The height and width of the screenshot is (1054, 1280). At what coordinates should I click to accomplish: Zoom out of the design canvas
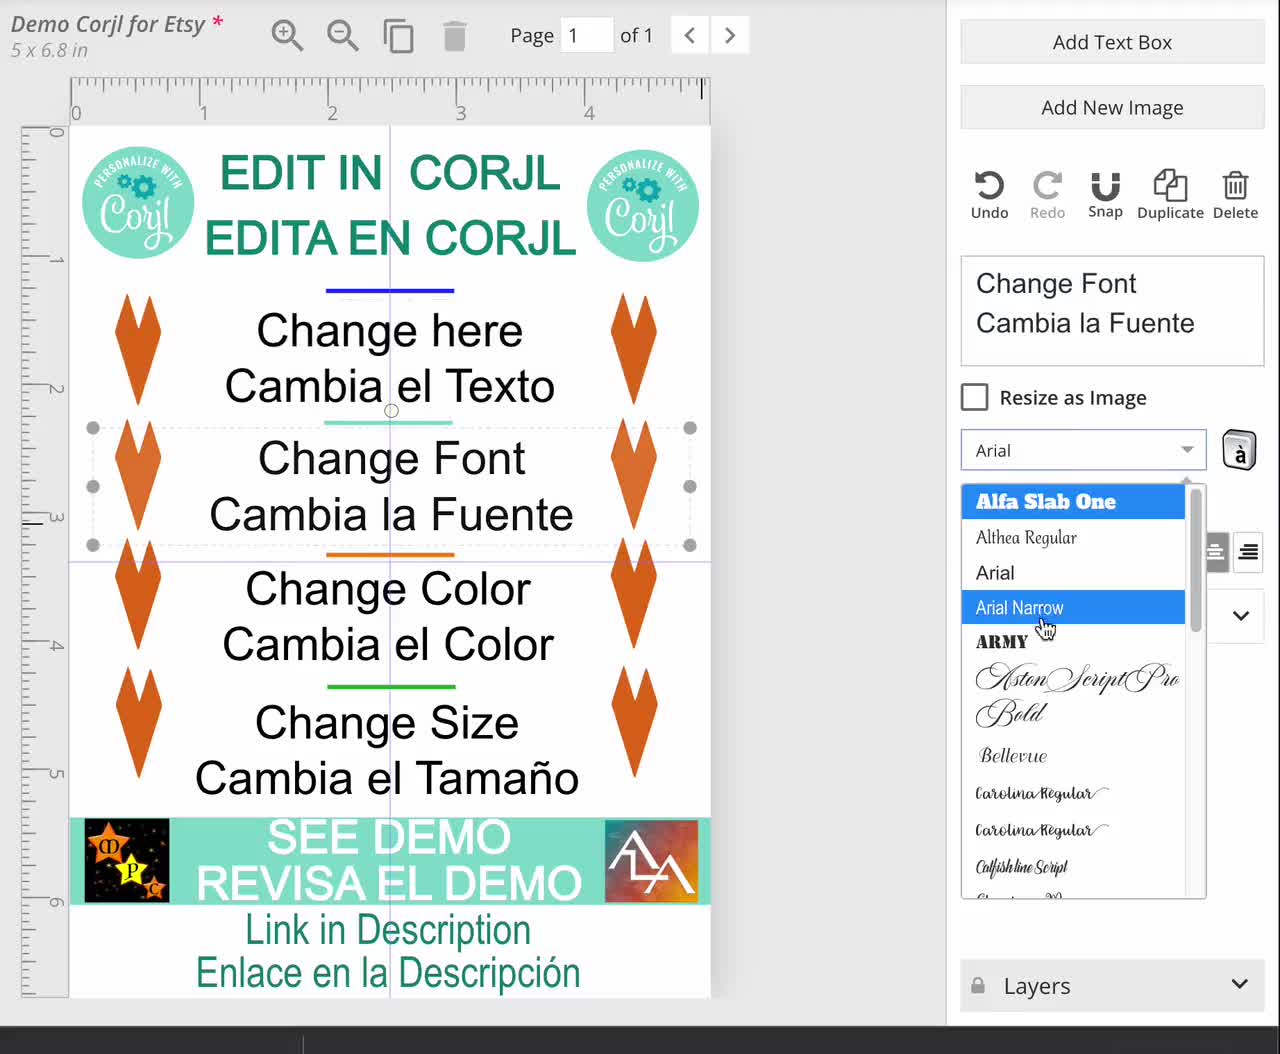pyautogui.click(x=343, y=36)
